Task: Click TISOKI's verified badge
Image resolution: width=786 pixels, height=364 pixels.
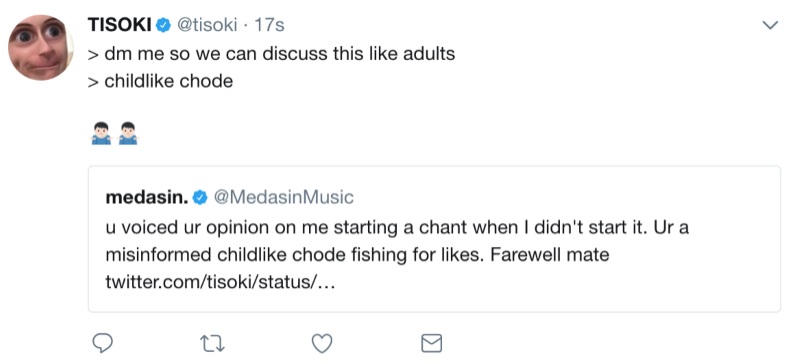Action: (x=163, y=25)
